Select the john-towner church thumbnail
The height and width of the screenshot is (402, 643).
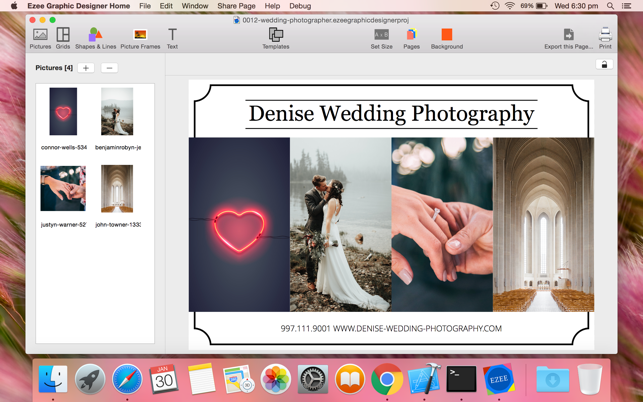click(x=117, y=189)
